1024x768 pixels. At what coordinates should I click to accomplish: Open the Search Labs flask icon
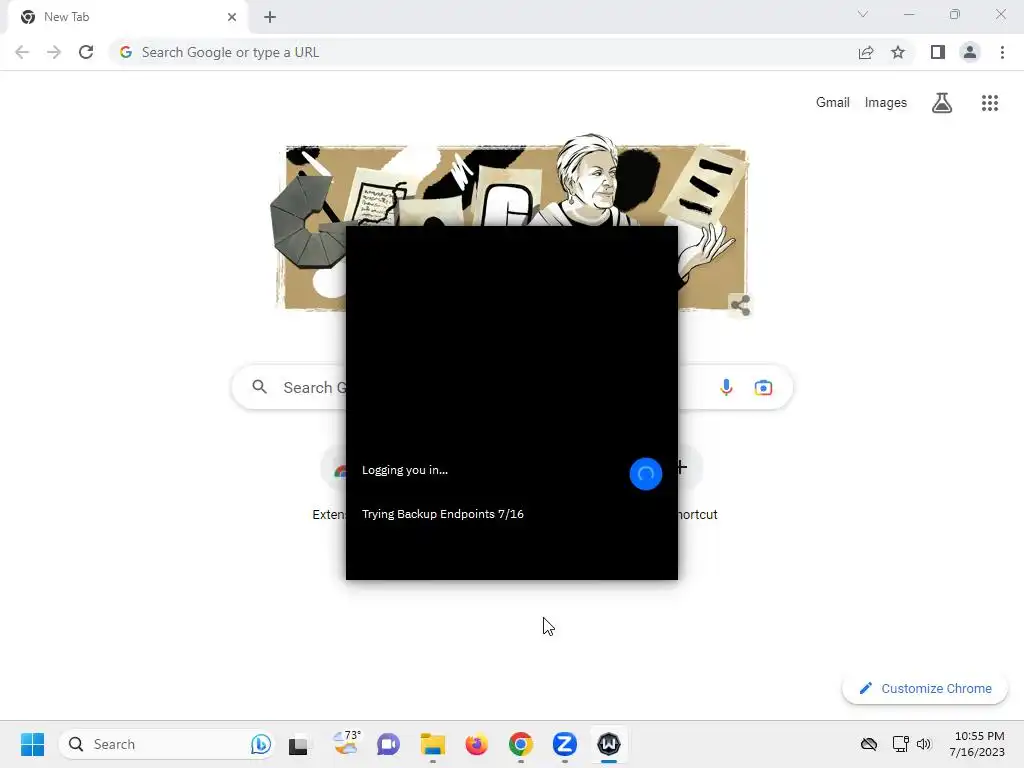coord(942,103)
